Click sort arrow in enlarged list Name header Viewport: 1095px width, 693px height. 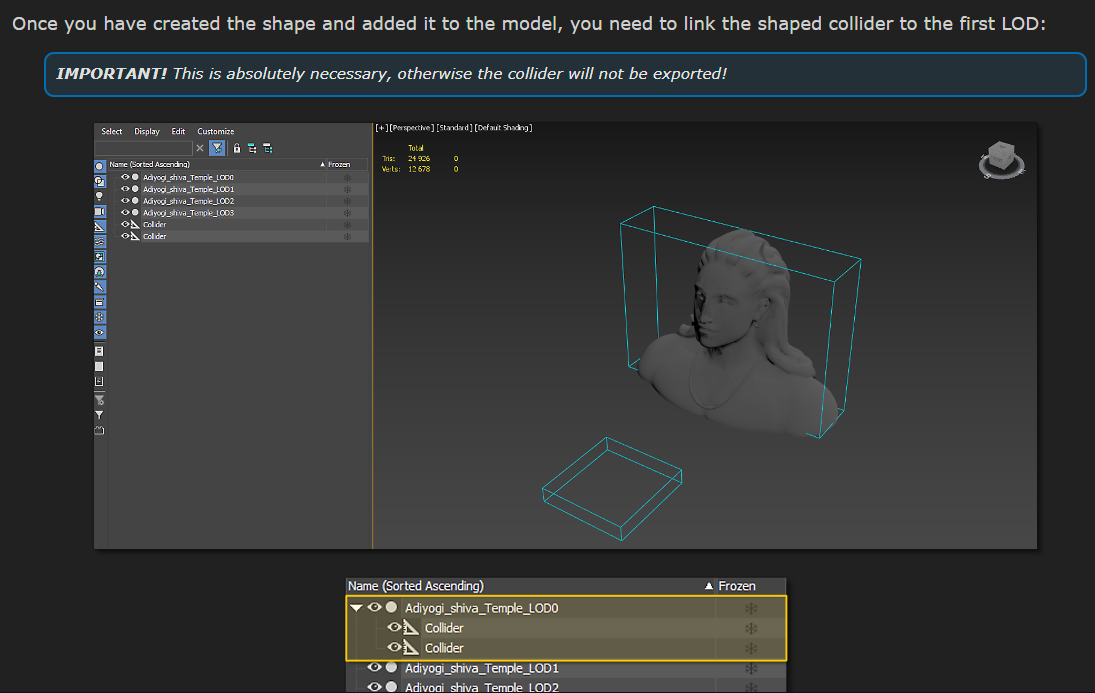[x=708, y=586]
